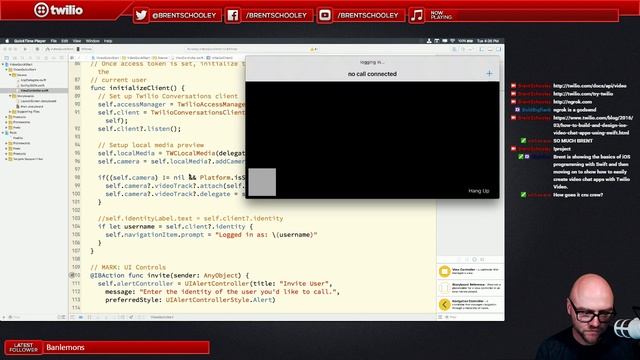Expand the Supporting Files folder
Viewport: 640px width, 360px height.
coord(11,111)
